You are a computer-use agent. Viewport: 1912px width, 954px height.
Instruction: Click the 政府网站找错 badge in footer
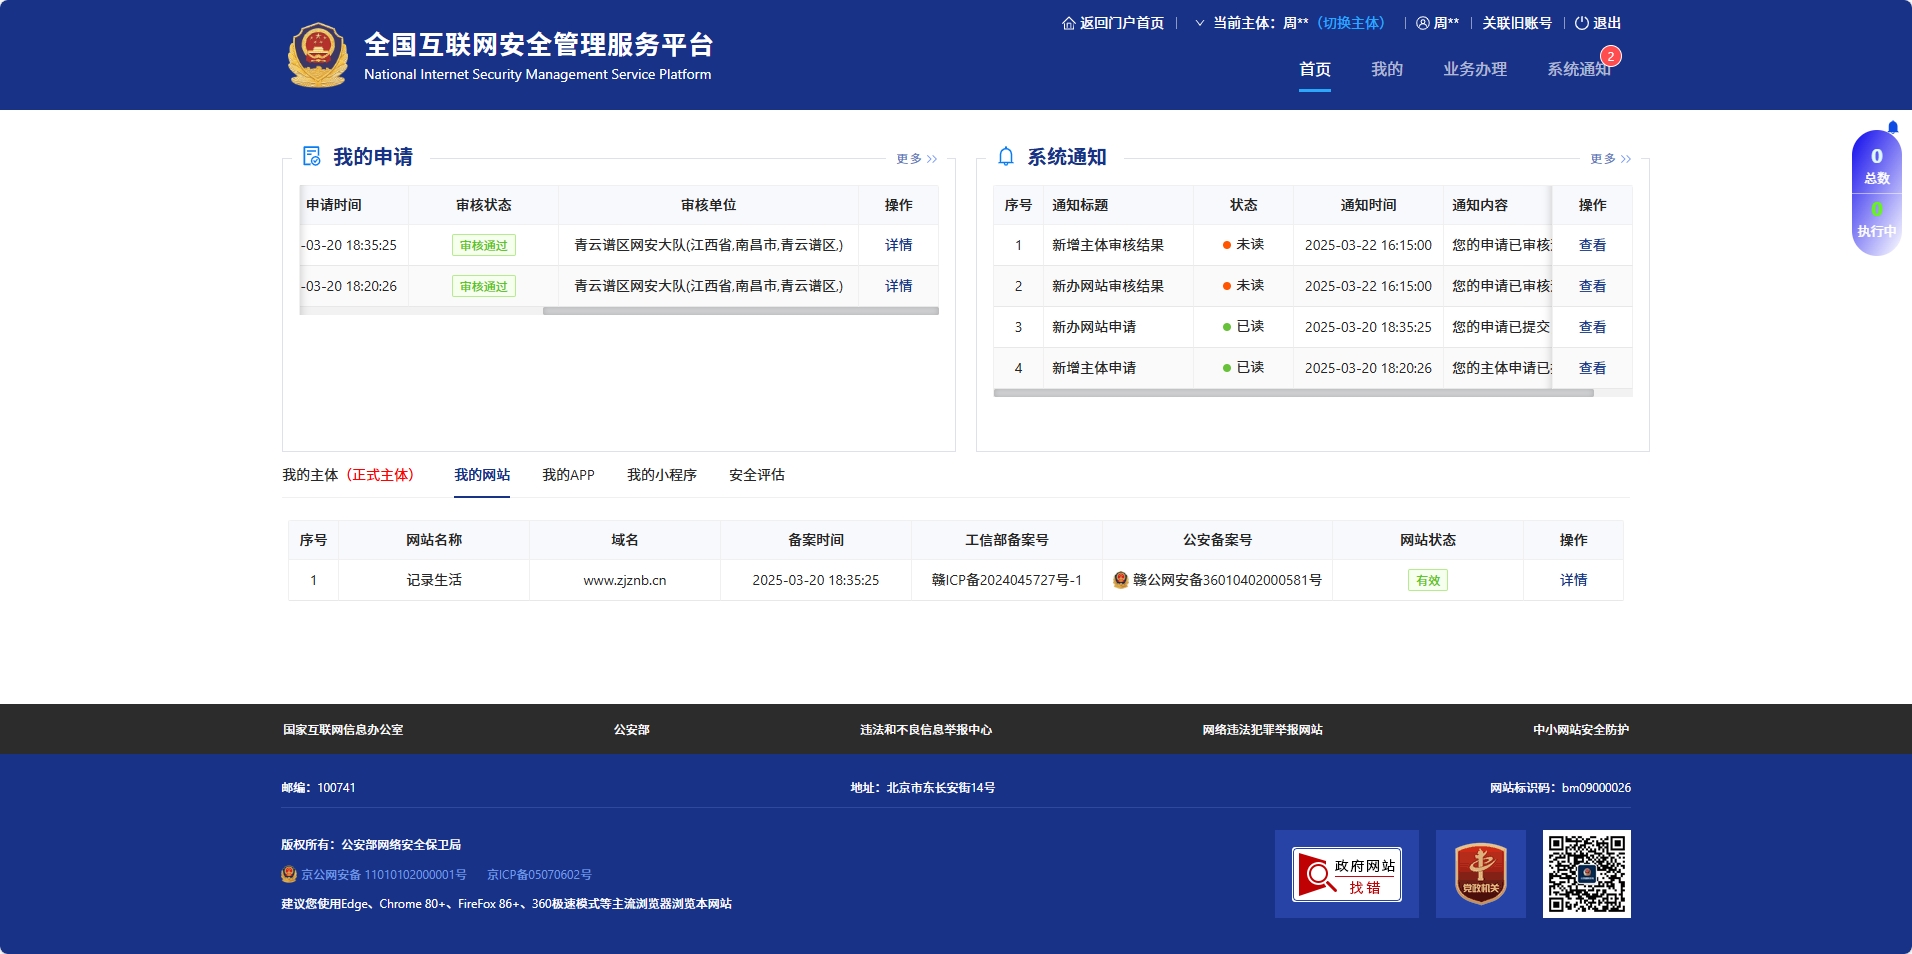1346,874
